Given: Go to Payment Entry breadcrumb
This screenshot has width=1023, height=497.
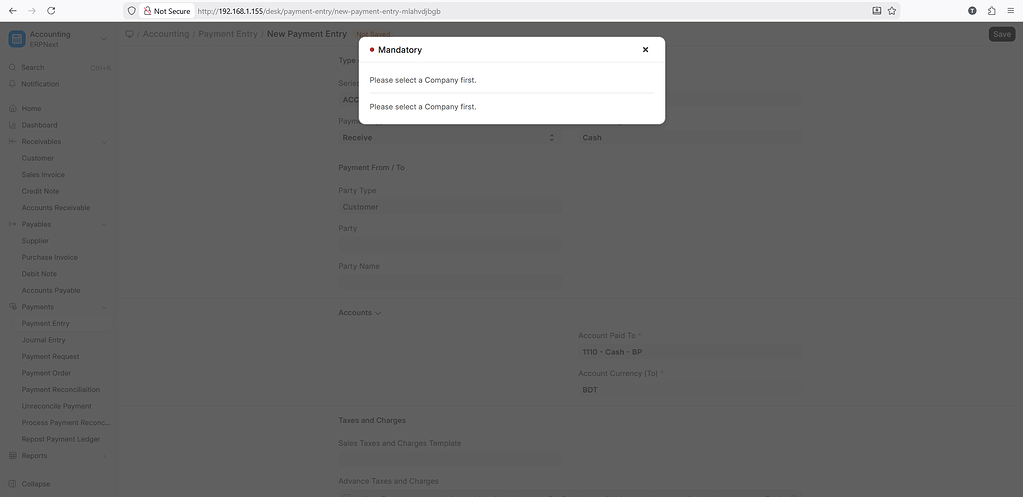Looking at the screenshot, I should coord(228,34).
